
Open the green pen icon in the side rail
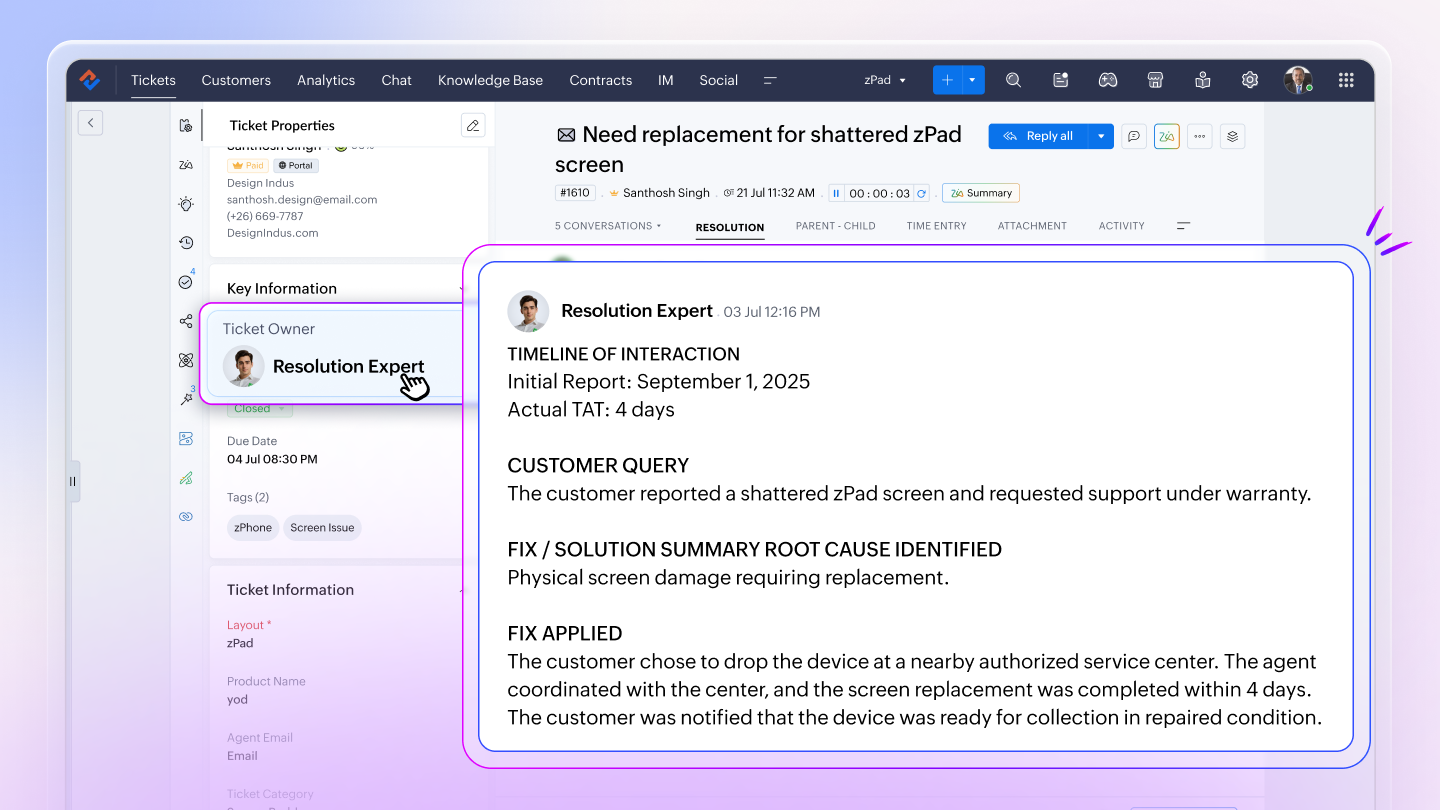point(186,478)
